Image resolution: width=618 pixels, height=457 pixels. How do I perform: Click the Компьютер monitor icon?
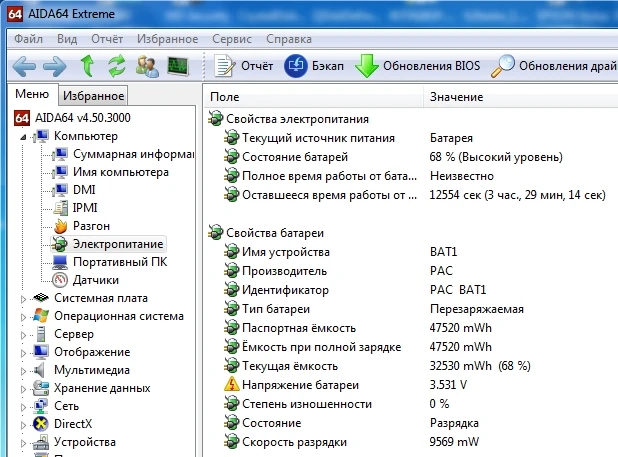pos(41,136)
